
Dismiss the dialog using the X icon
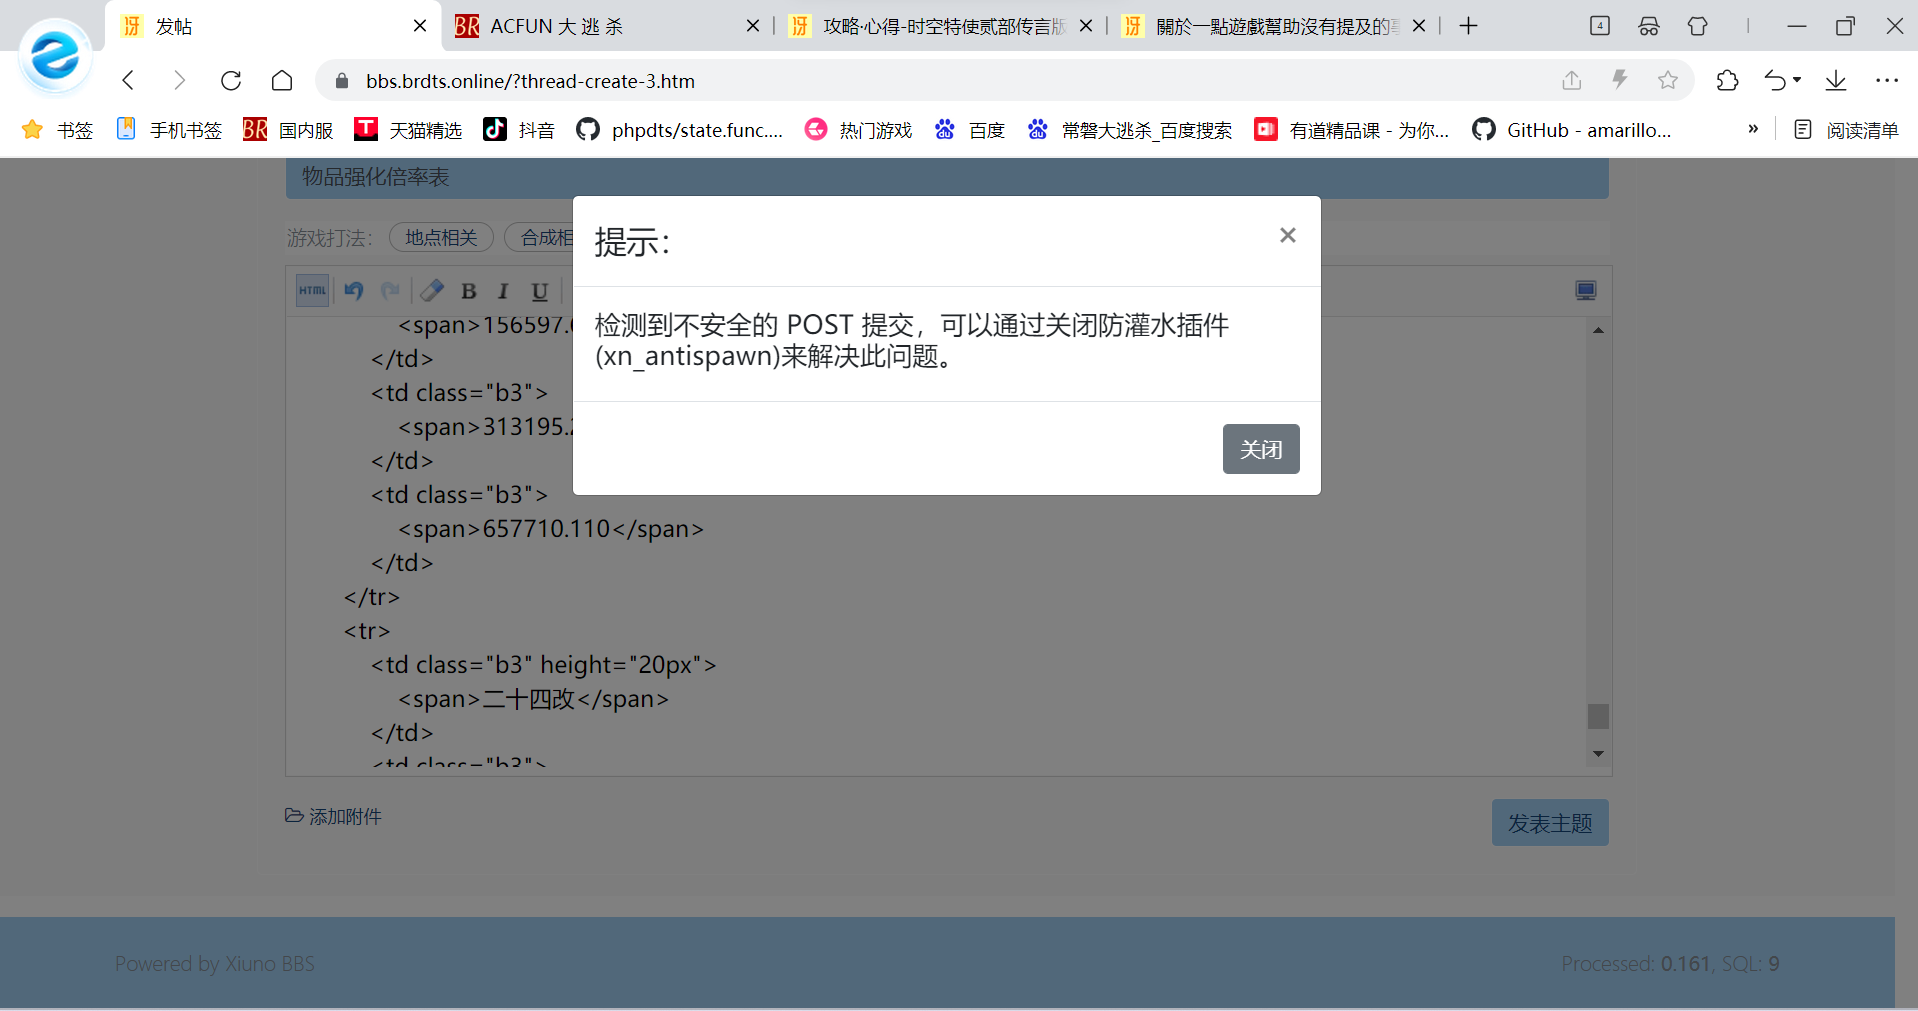click(1287, 235)
